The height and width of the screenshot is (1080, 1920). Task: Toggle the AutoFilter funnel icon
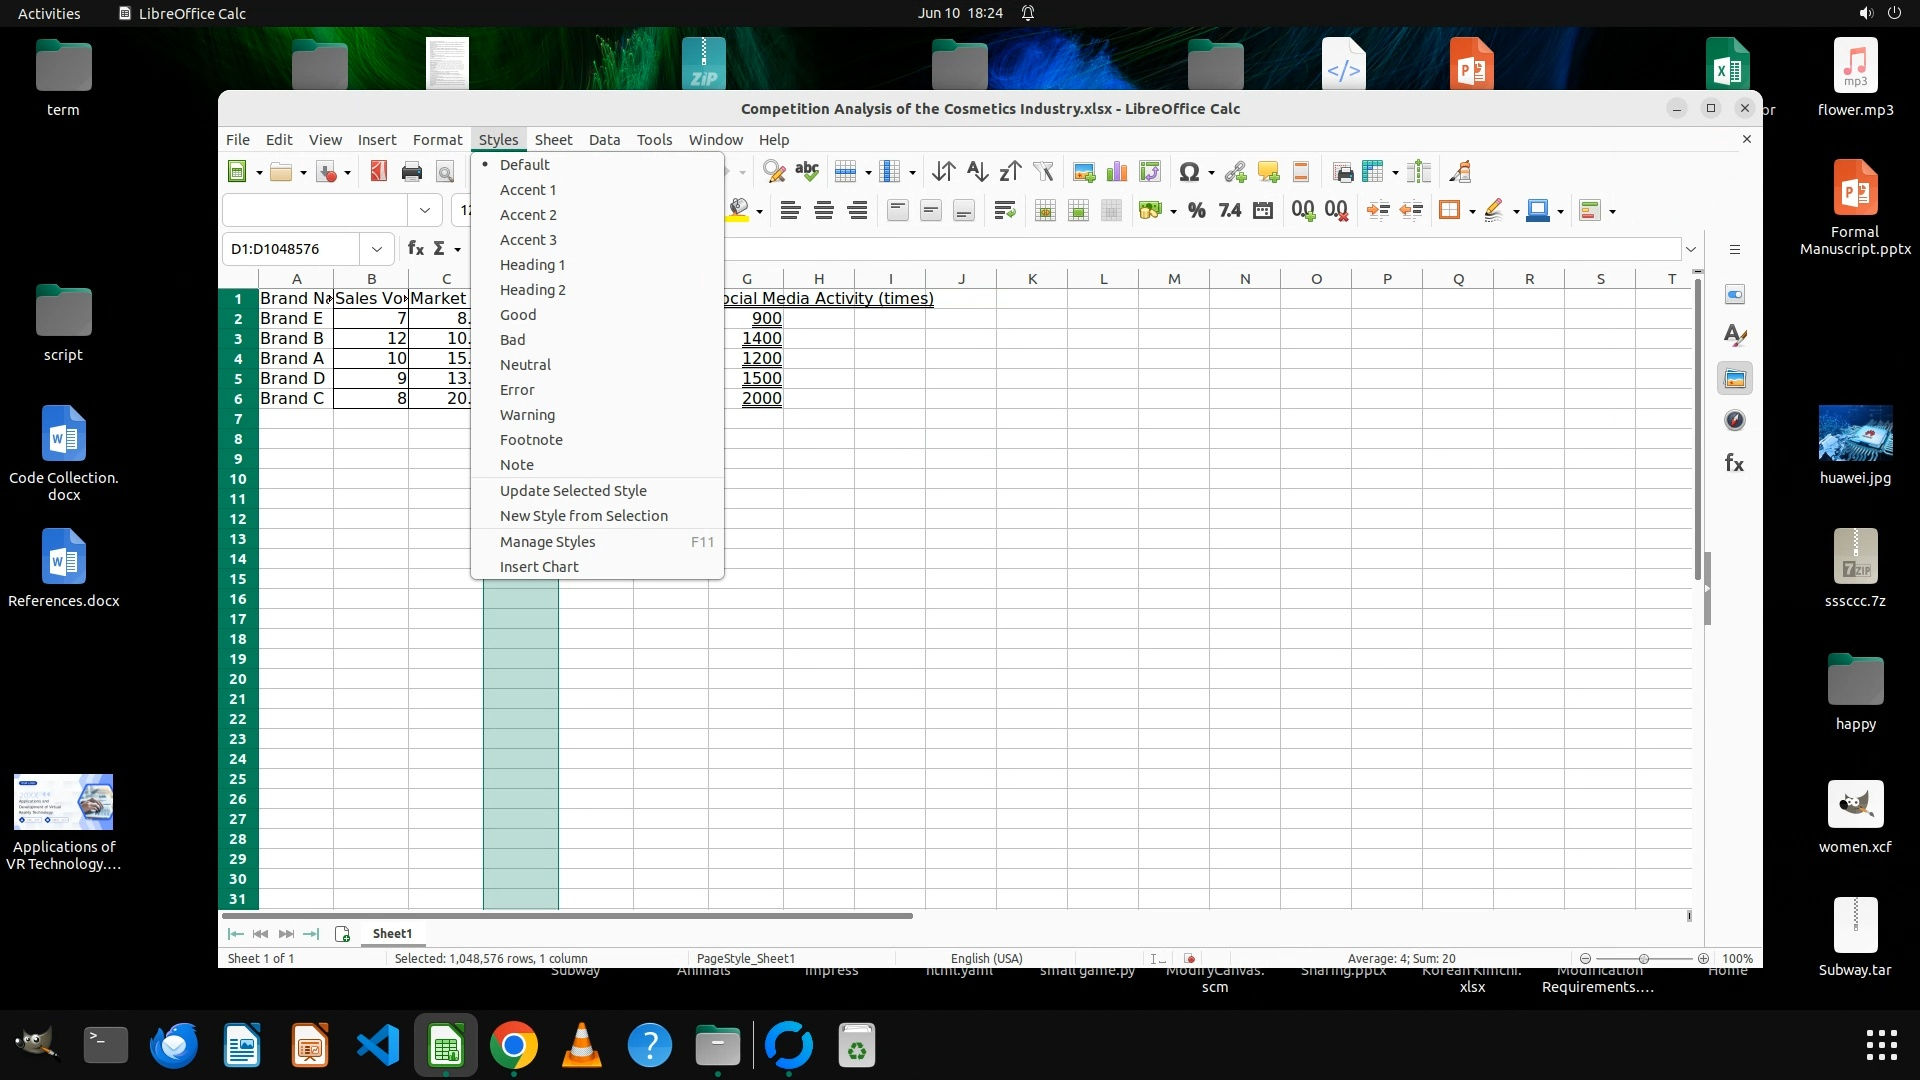pyautogui.click(x=1043, y=172)
